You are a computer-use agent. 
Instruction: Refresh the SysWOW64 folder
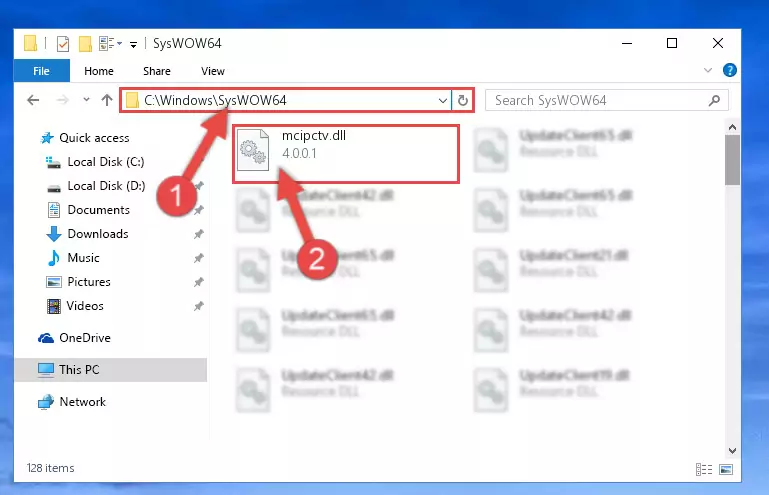click(462, 101)
